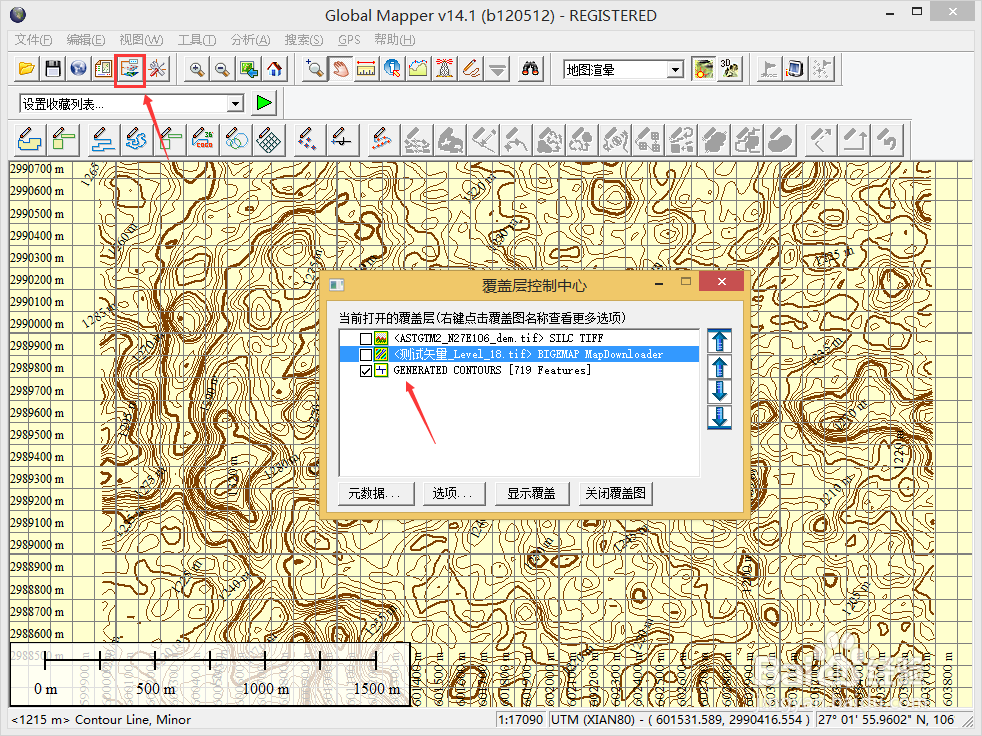Select the Pan hand tool
Screen dimensions: 982x736
(x=340, y=68)
